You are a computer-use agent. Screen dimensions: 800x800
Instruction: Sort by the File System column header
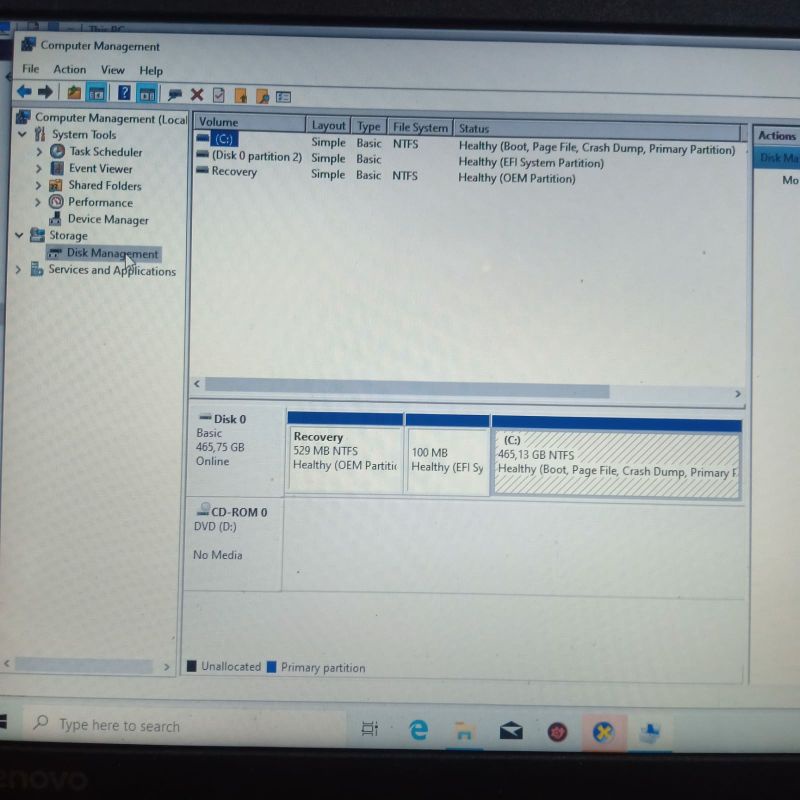pyautogui.click(x=420, y=128)
